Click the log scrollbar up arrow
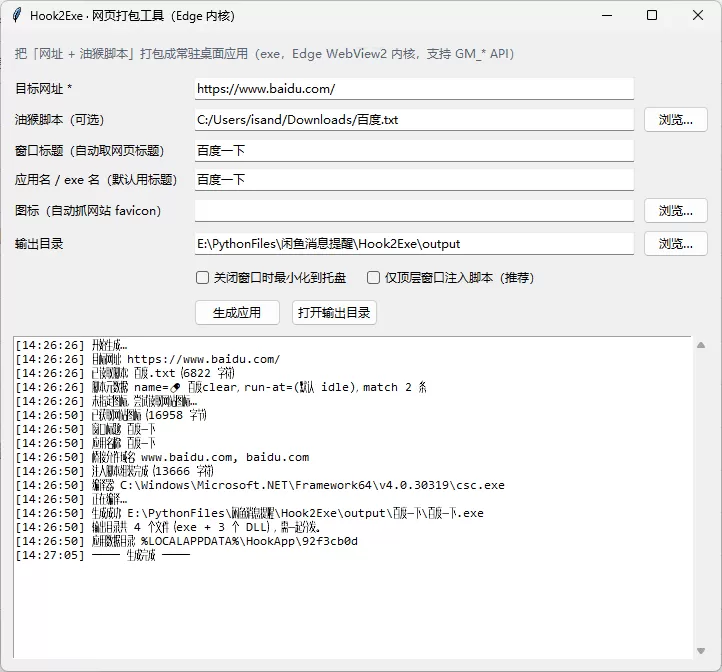Viewport: 722px width, 672px height. (x=701, y=345)
